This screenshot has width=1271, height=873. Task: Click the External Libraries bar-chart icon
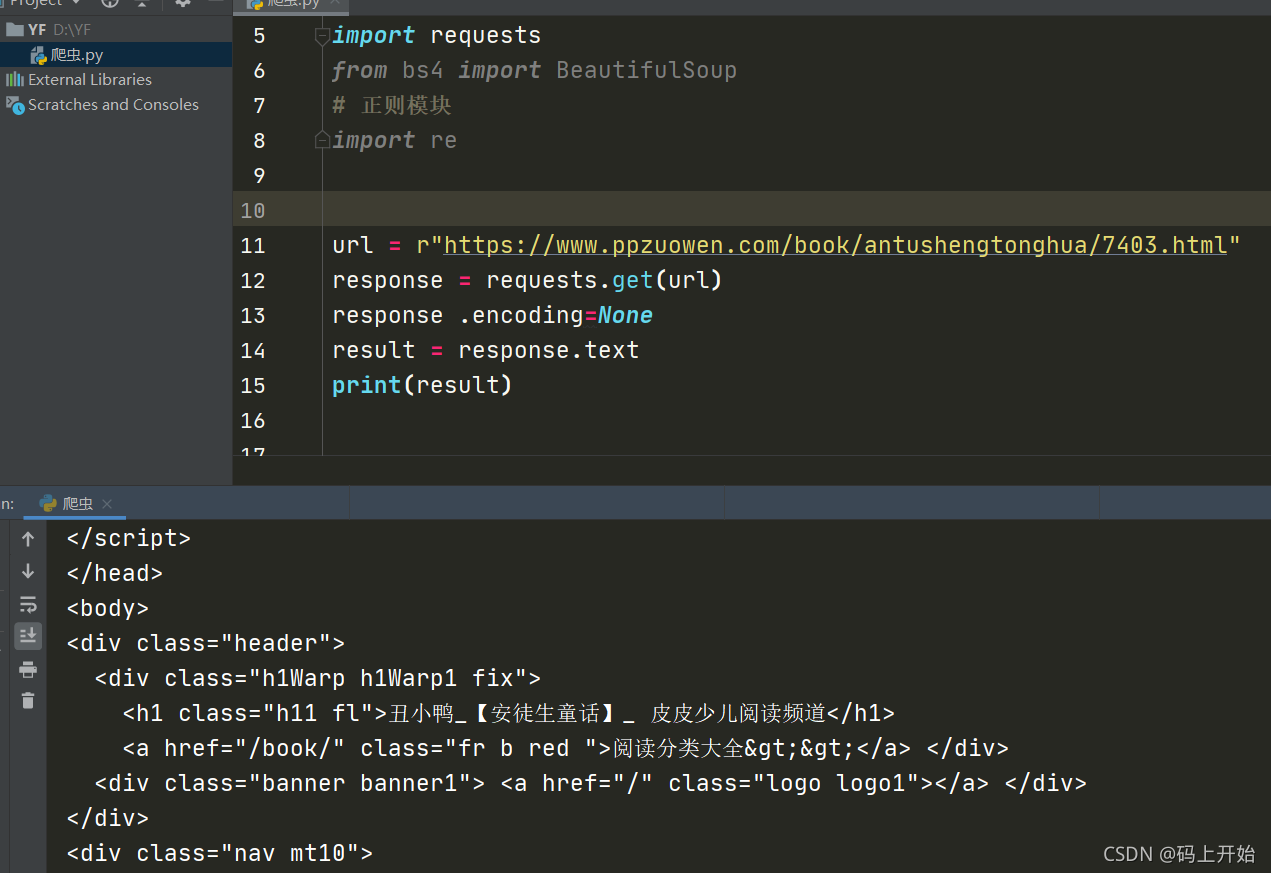pos(14,79)
